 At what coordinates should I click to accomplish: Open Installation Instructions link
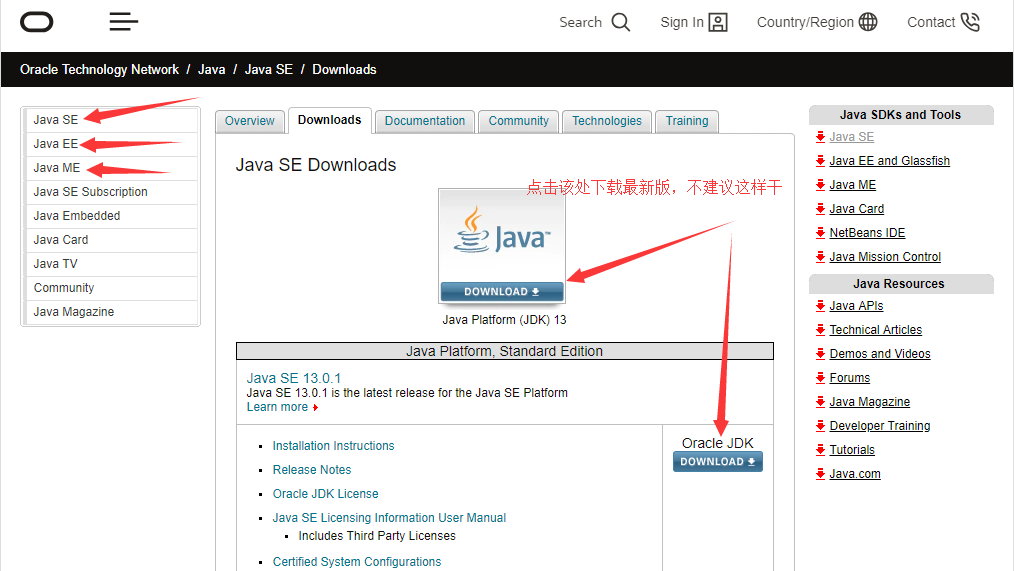pyautogui.click(x=333, y=446)
